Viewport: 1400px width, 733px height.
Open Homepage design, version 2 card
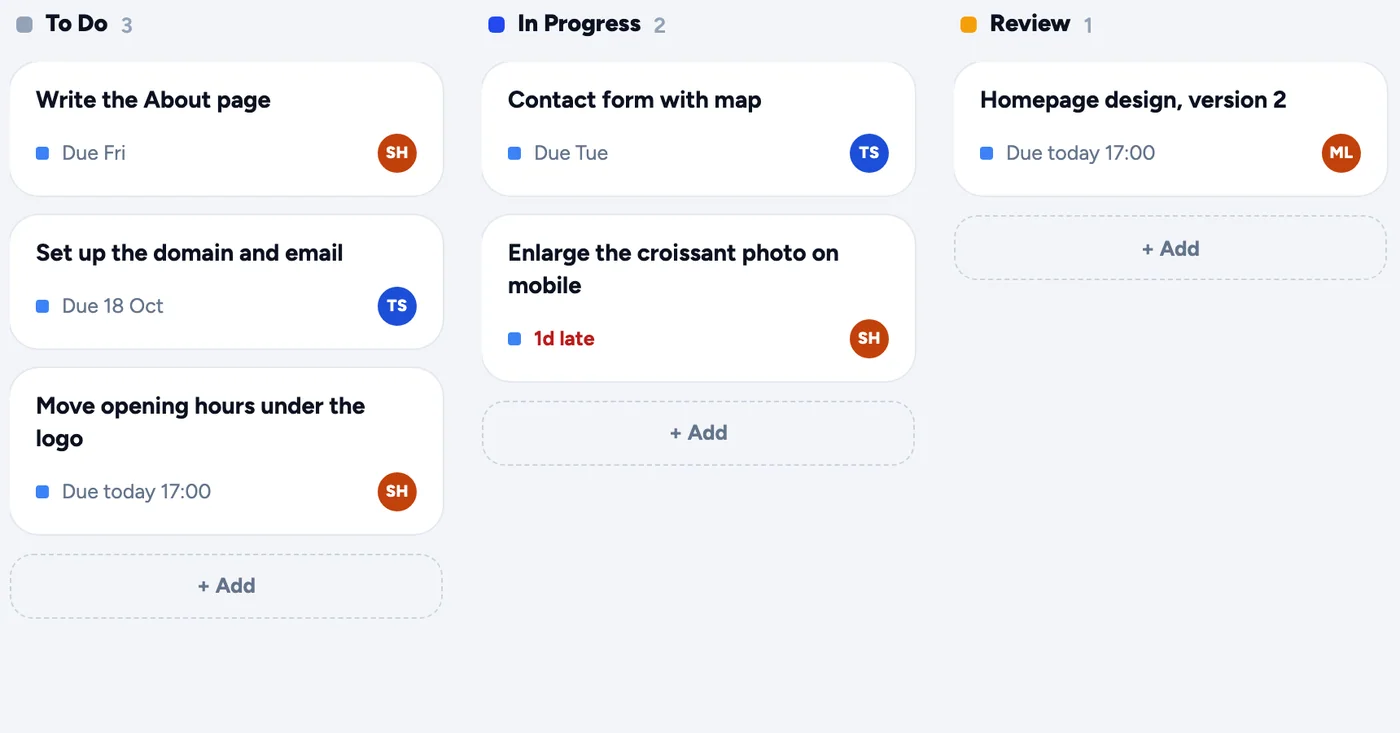click(x=1170, y=129)
